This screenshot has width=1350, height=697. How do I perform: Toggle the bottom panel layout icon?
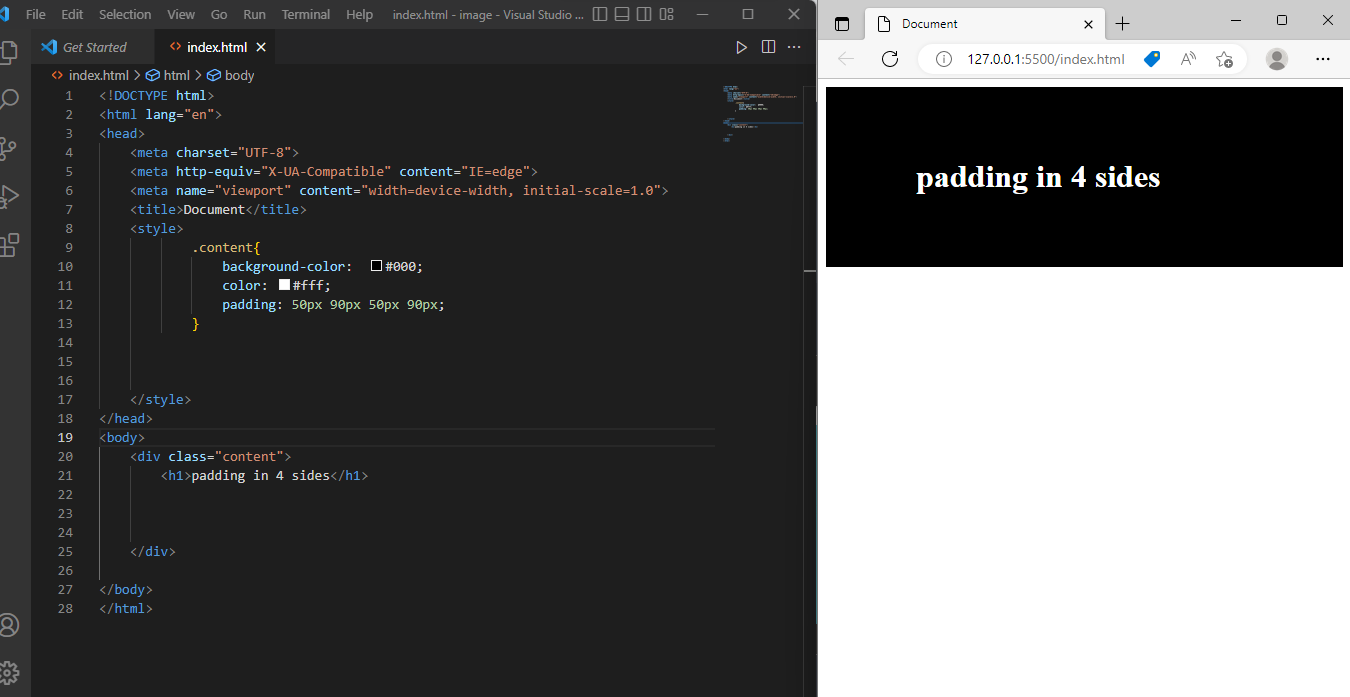(622, 14)
